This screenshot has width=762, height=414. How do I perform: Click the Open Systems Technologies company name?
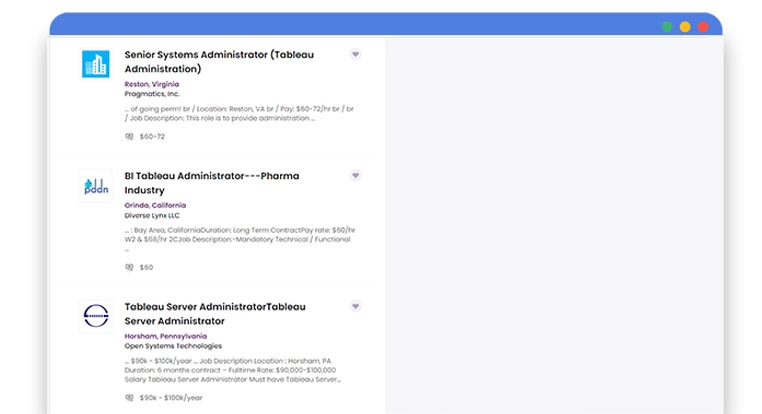pos(172,346)
